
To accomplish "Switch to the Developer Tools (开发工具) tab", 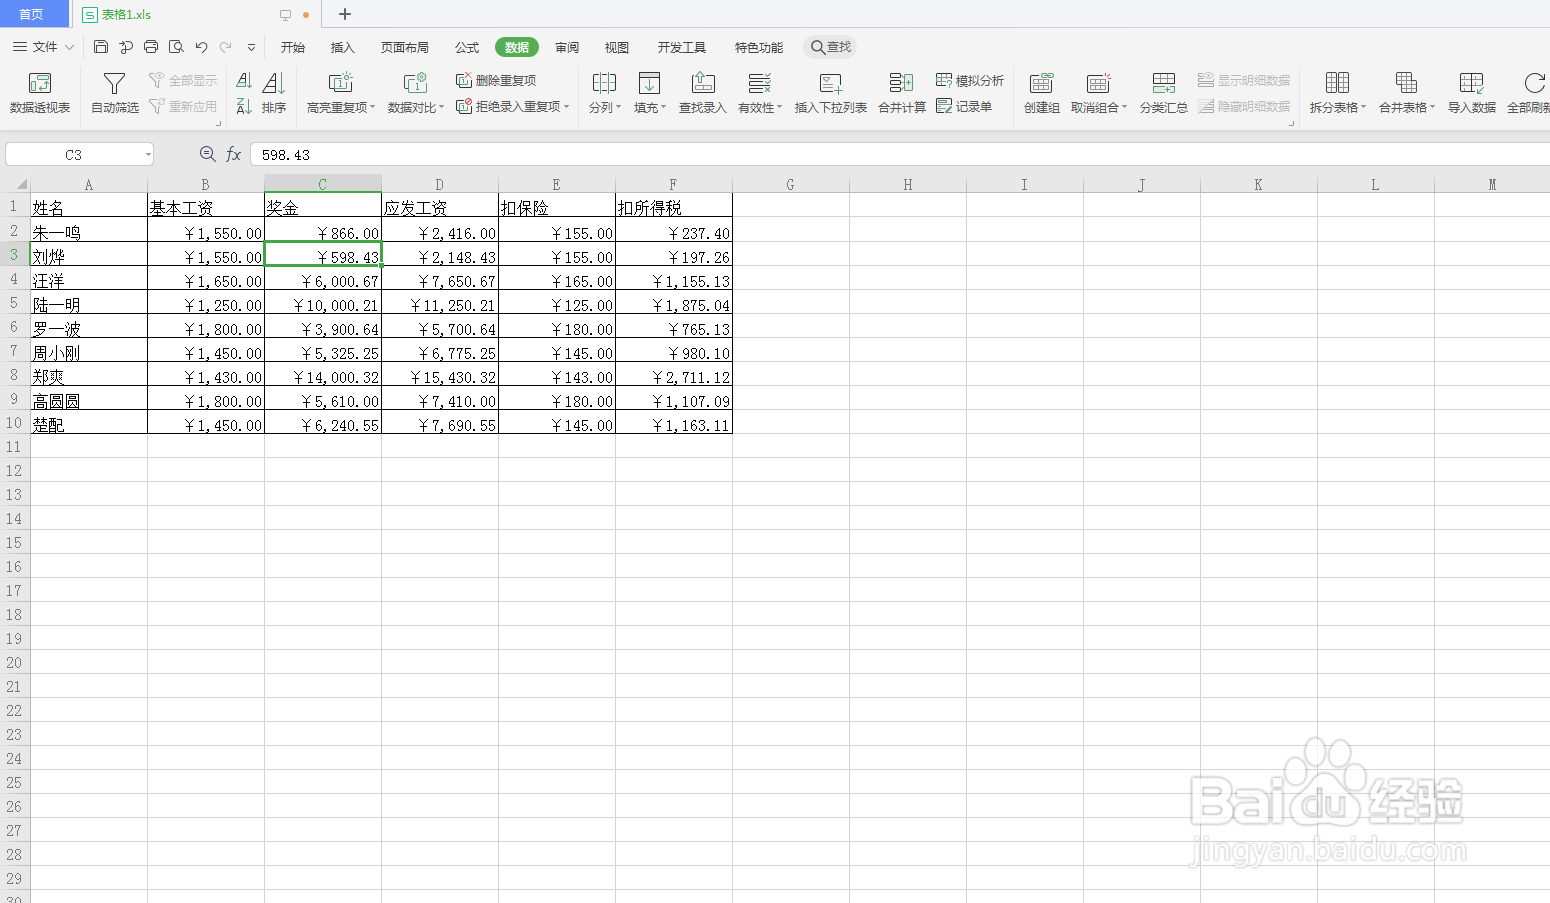I will pos(682,47).
